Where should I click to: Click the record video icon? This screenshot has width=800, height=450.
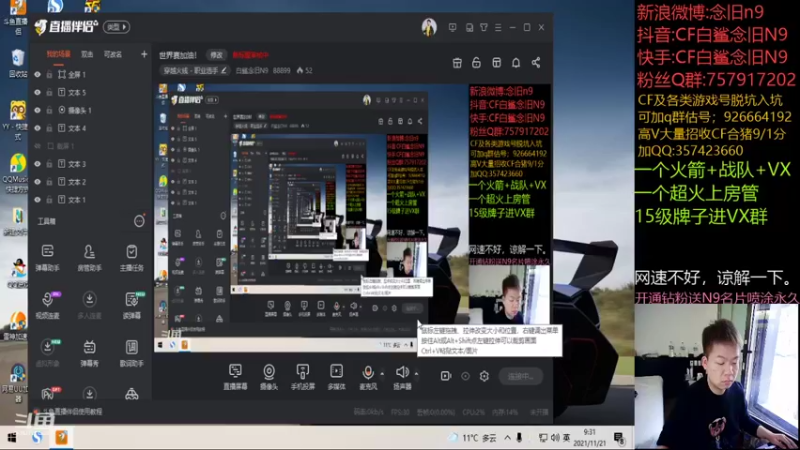coord(446,376)
